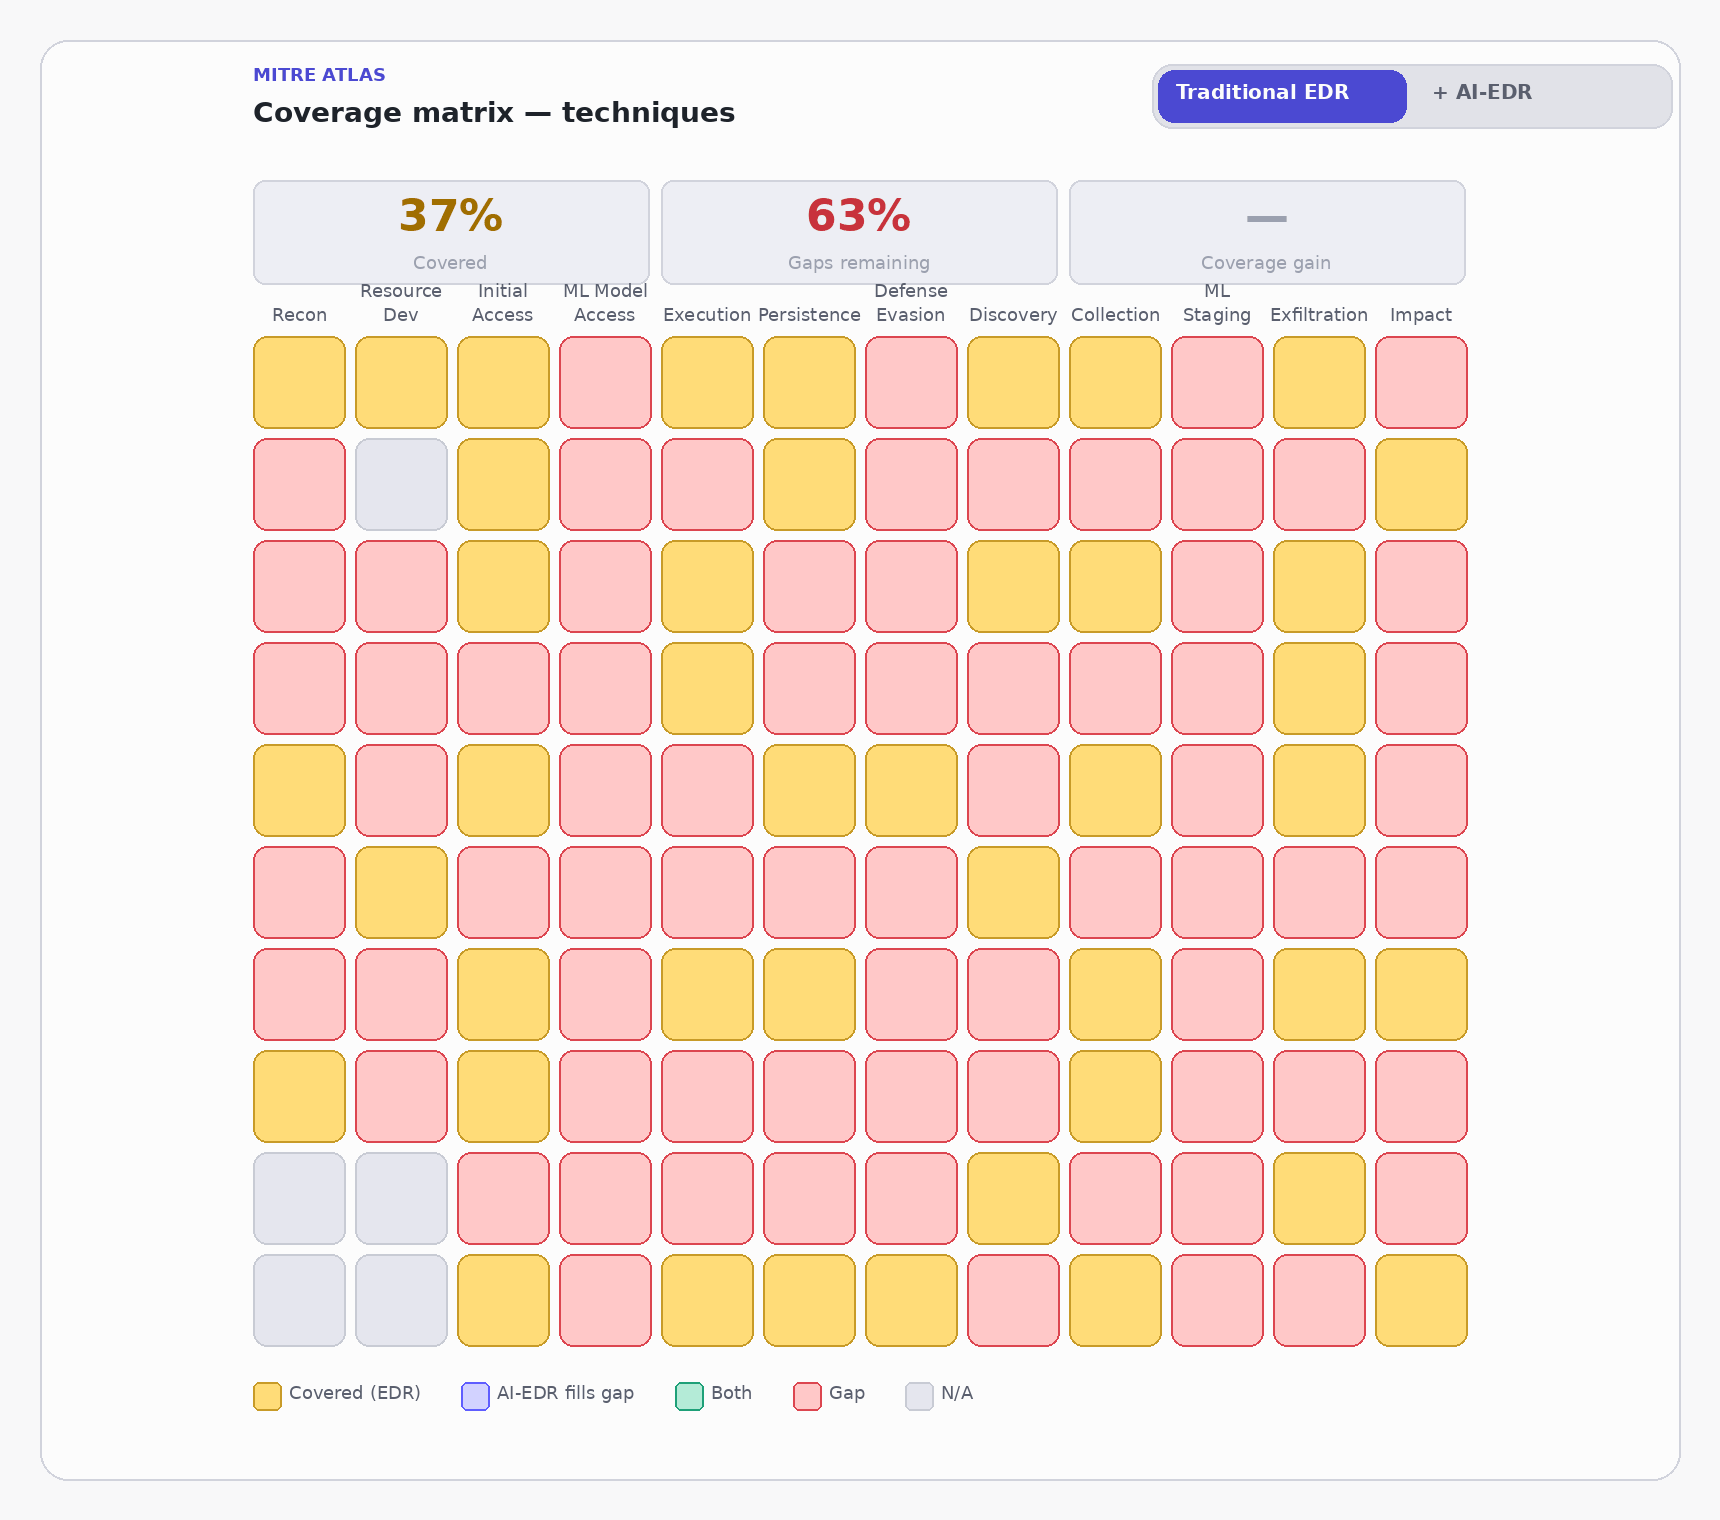1720x1520 pixels.
Task: Select the covered Impact cell in second row
Action: point(1421,484)
